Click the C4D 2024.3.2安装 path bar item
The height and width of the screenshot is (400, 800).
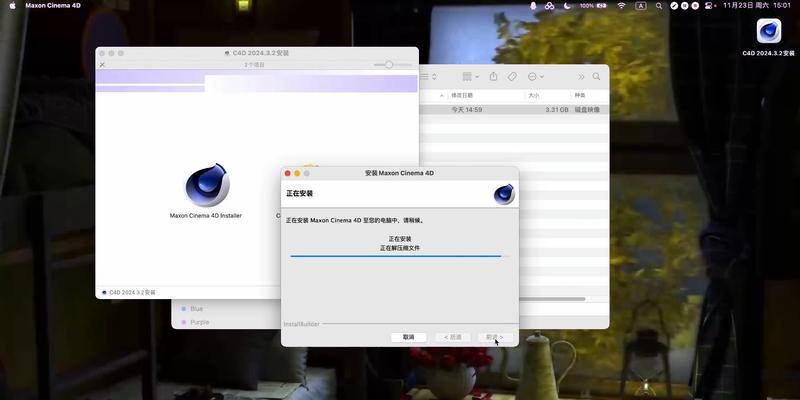(x=129, y=293)
